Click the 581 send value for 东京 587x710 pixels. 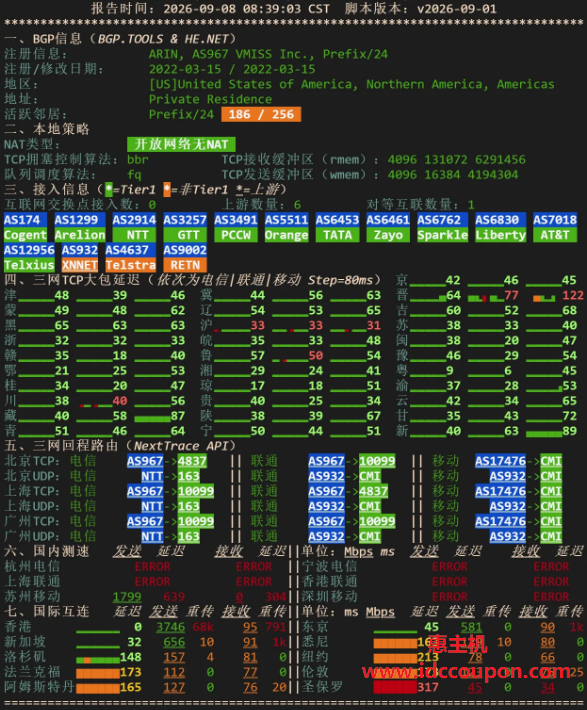471,627
